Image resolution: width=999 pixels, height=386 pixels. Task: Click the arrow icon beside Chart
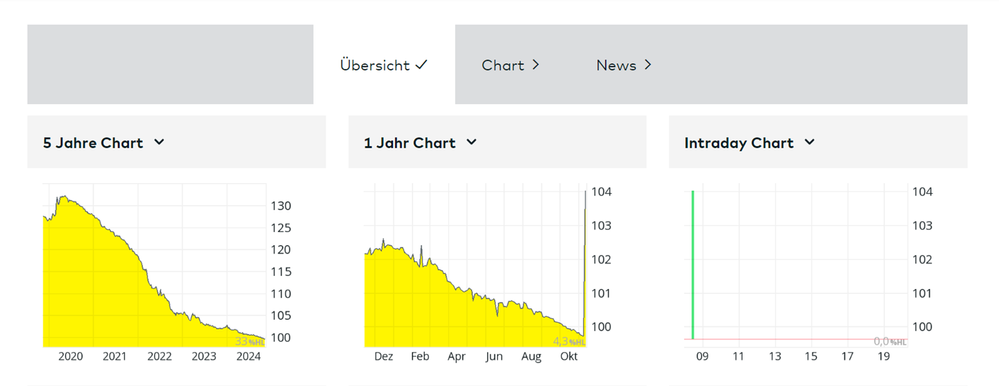(536, 65)
